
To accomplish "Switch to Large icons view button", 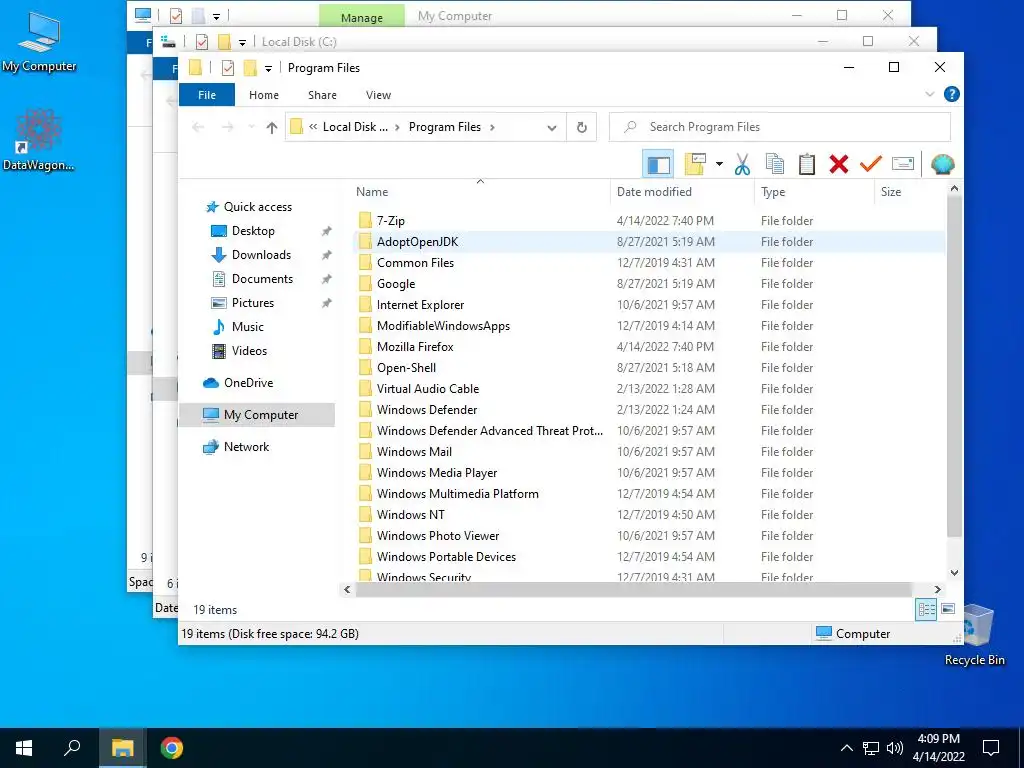I will [948, 609].
